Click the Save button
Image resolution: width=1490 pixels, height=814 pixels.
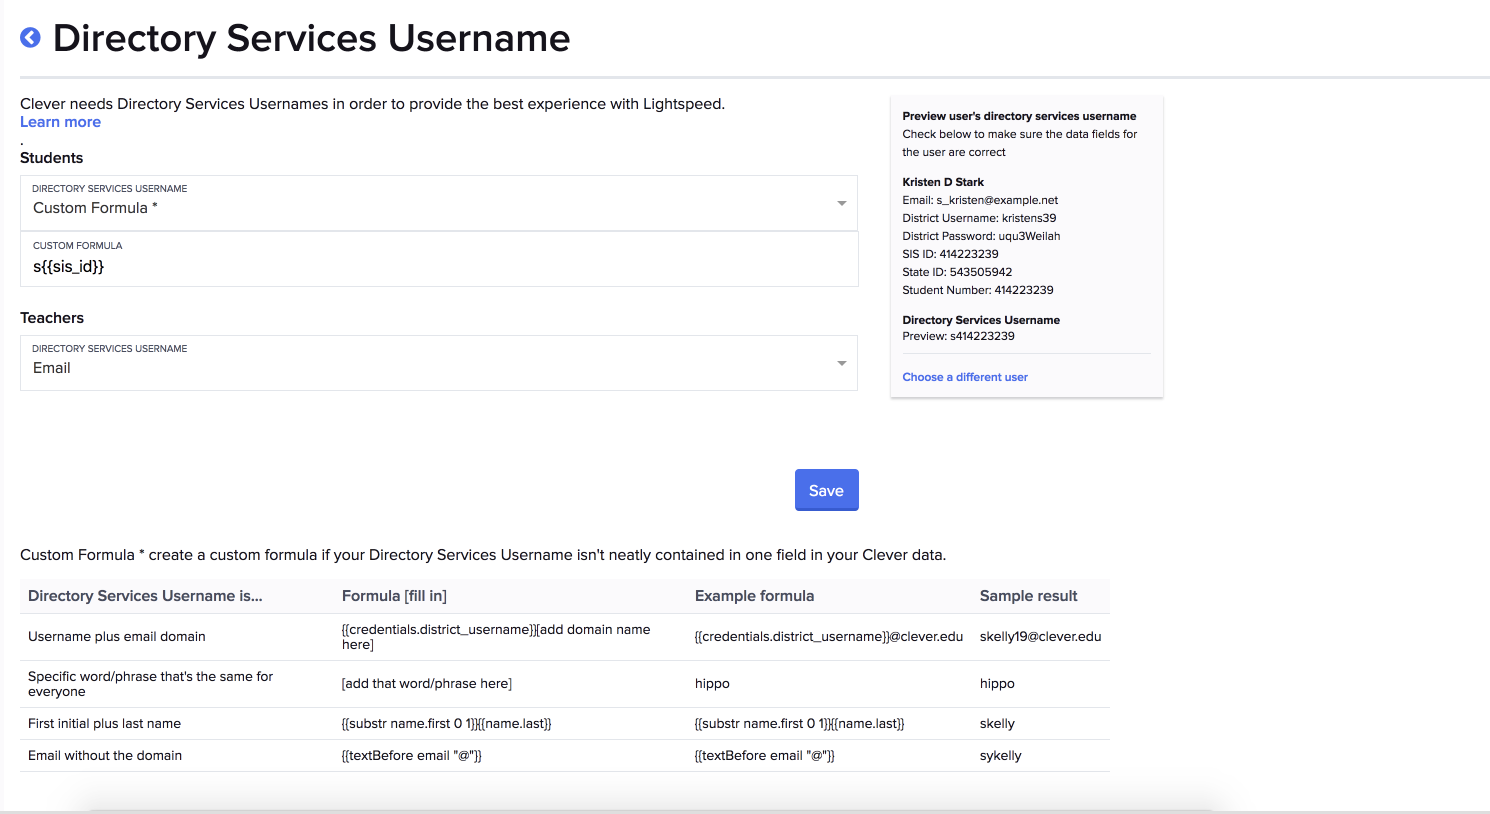tap(826, 490)
